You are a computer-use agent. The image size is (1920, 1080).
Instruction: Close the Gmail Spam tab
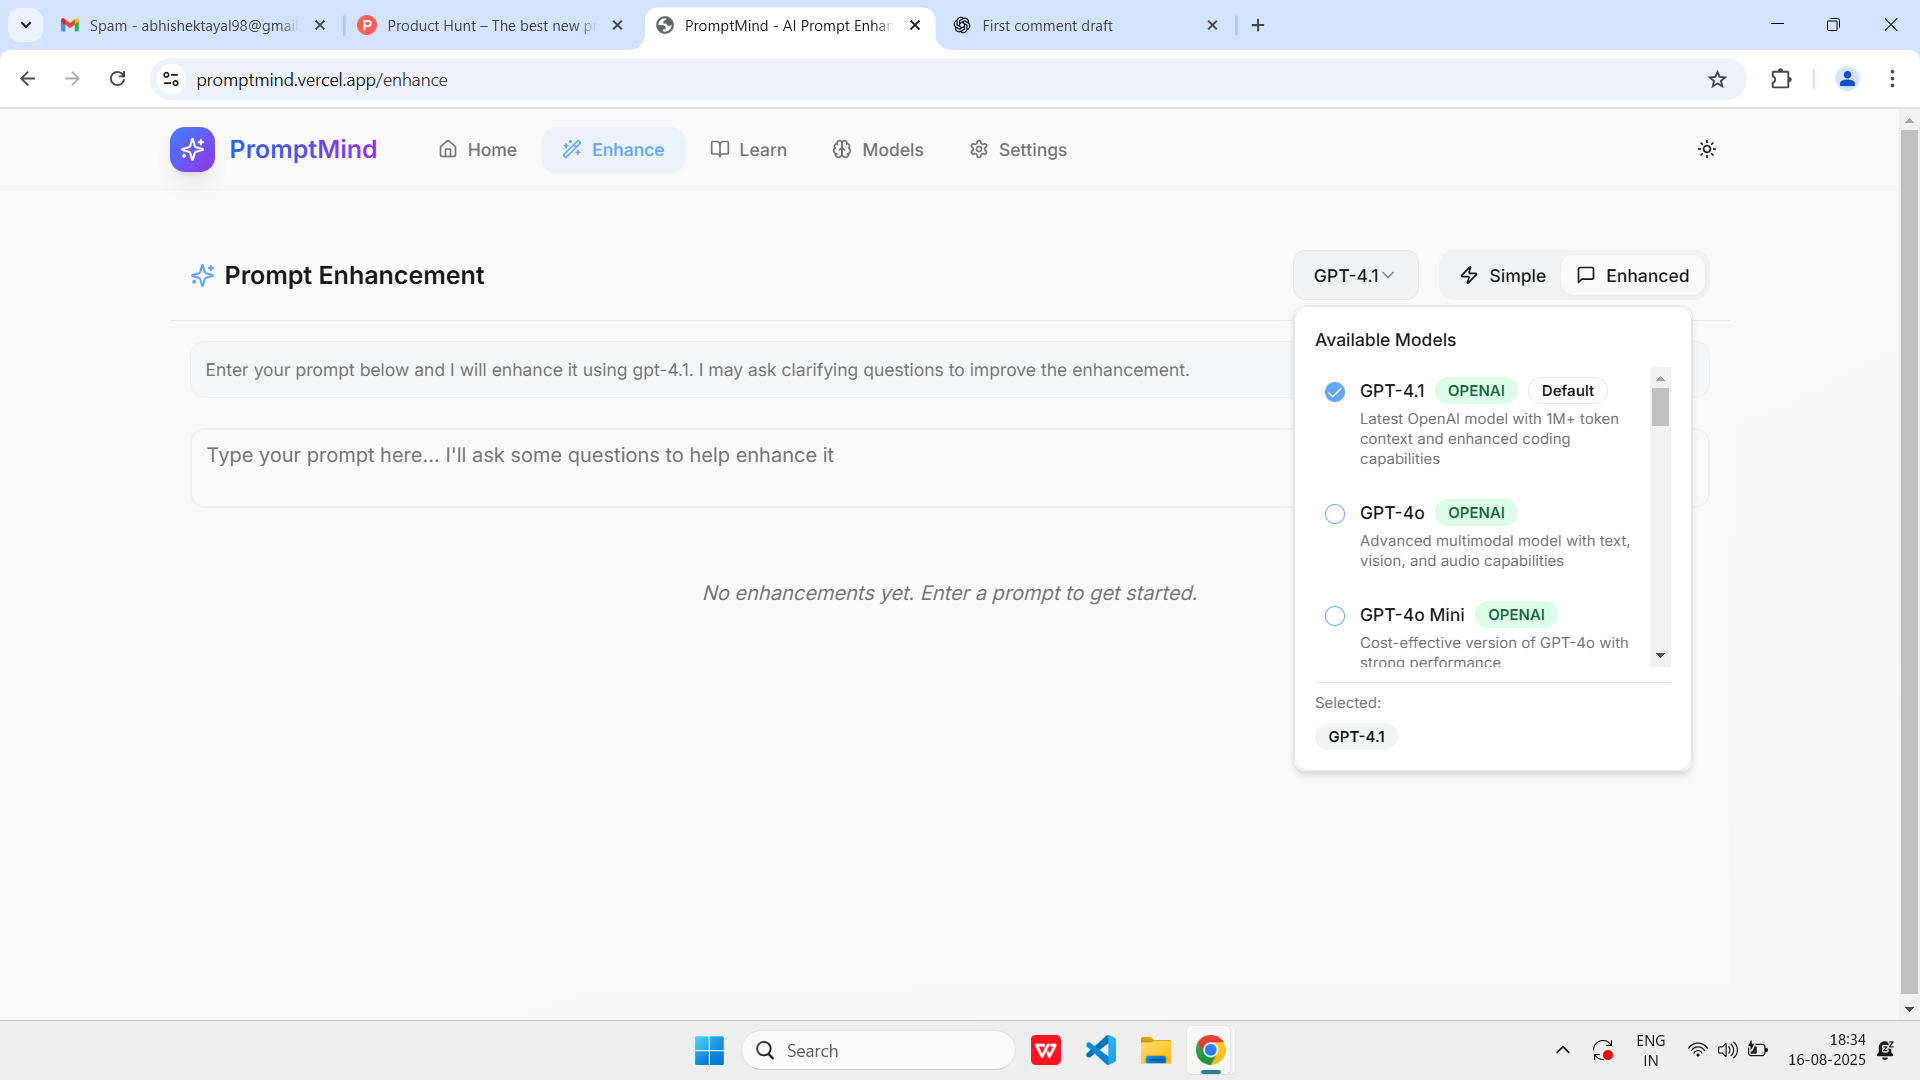pos(320,25)
